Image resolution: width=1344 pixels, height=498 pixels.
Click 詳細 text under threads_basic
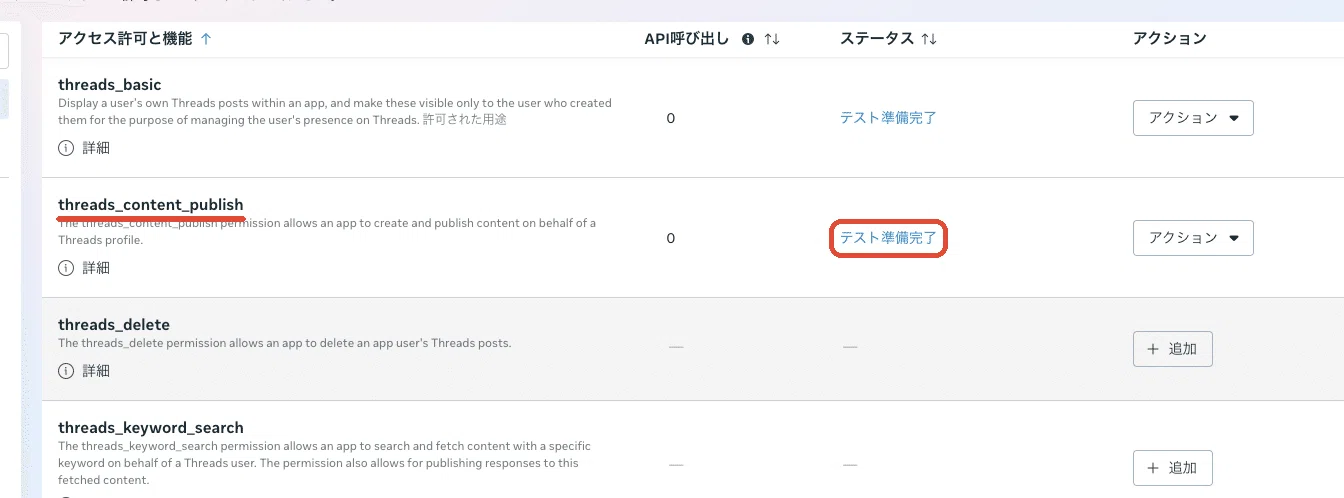tap(96, 148)
